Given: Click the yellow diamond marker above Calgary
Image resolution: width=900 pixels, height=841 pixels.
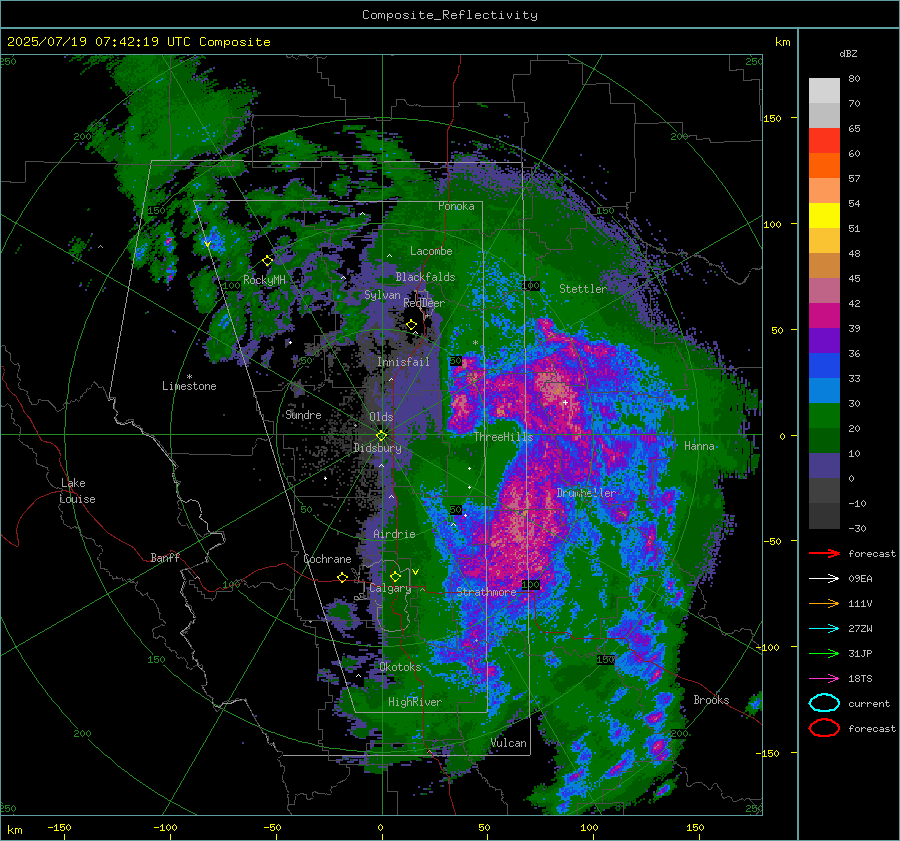Looking at the screenshot, I should coord(395,576).
